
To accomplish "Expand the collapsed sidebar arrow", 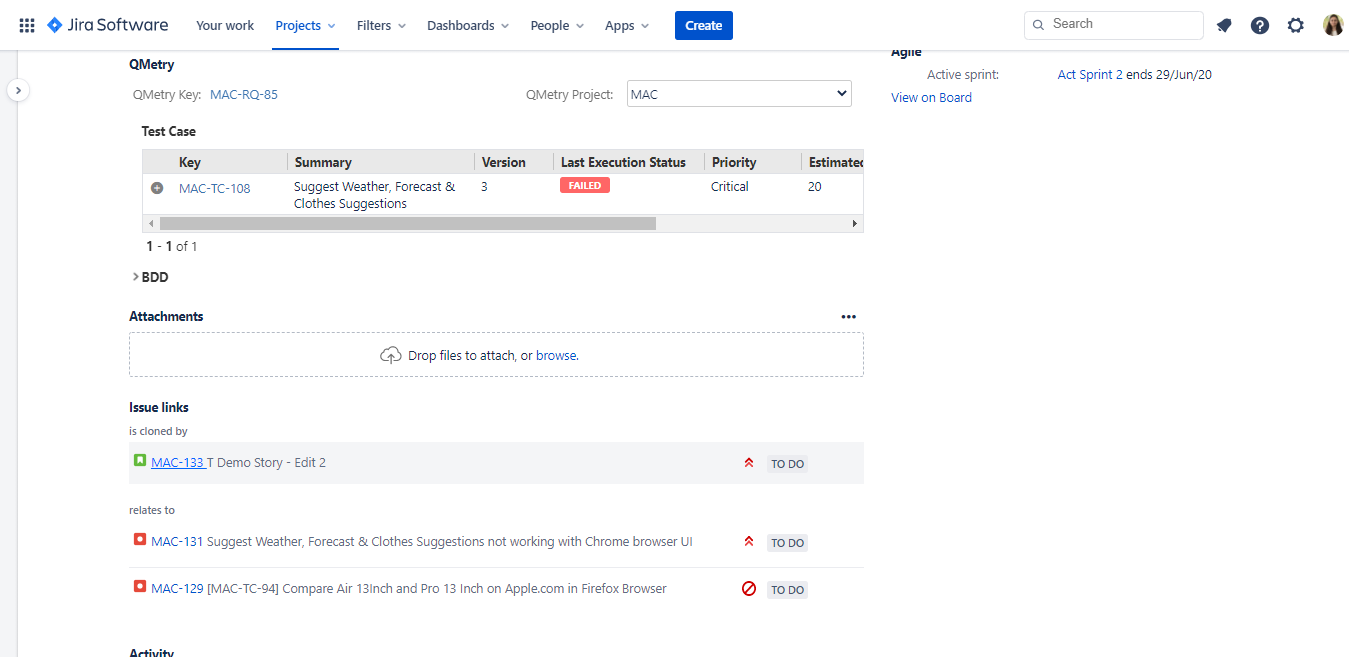I will [19, 90].
